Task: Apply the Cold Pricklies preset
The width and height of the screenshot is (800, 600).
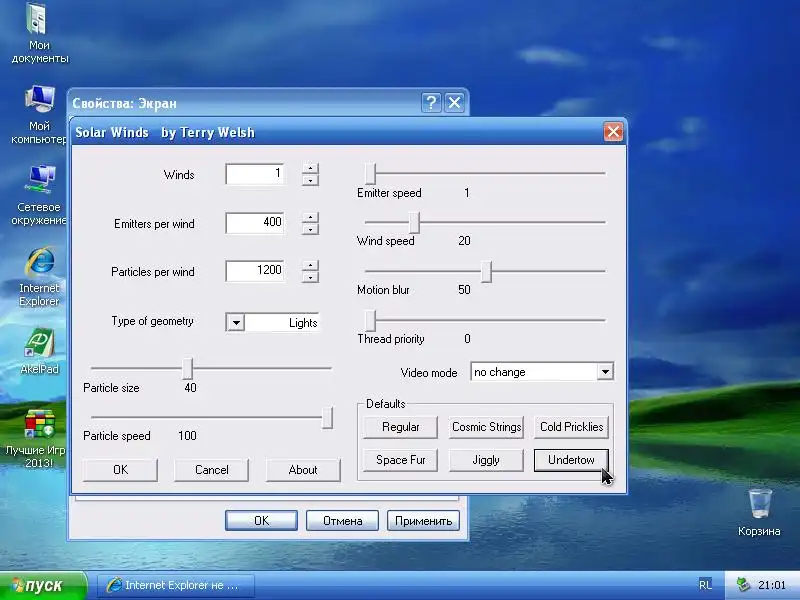Action: coord(571,427)
